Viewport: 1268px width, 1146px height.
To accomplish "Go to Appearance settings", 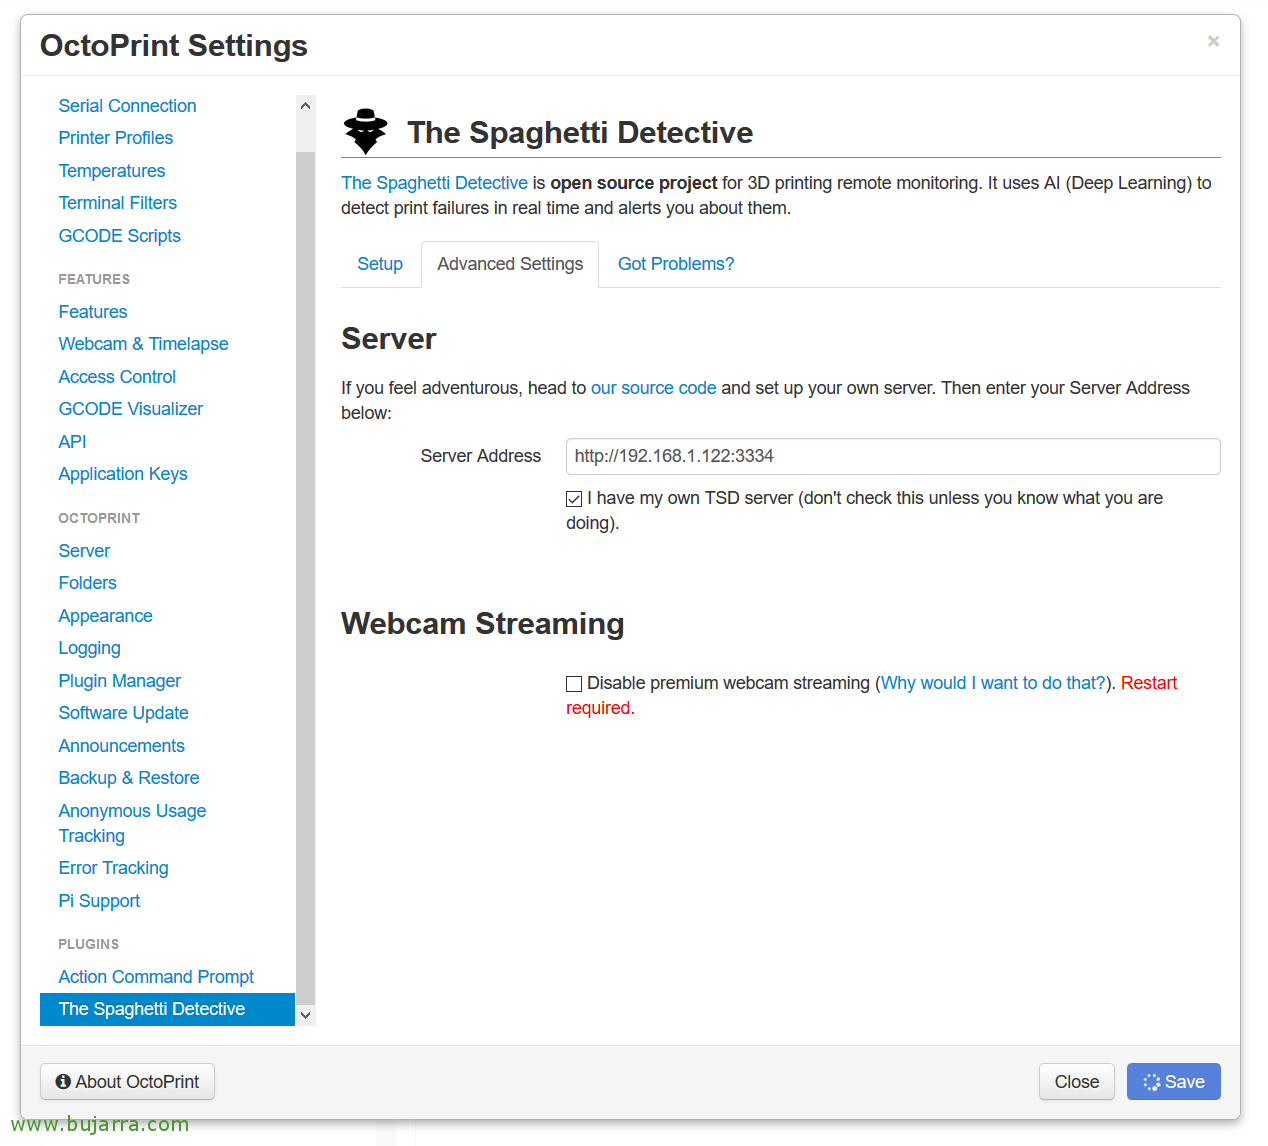I will pos(106,616).
